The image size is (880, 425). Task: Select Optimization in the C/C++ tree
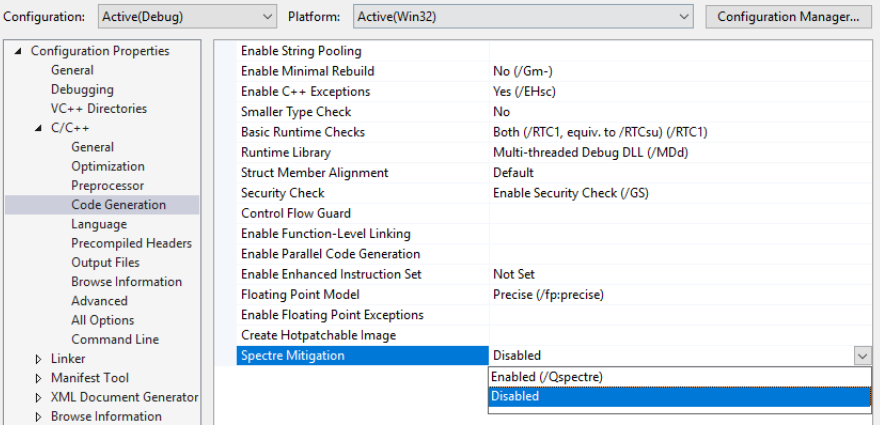108,166
